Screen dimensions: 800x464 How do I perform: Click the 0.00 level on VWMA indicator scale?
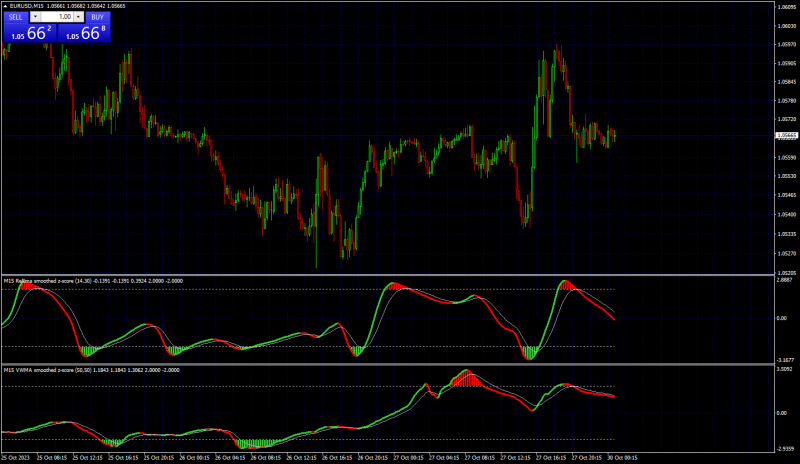(x=781, y=413)
